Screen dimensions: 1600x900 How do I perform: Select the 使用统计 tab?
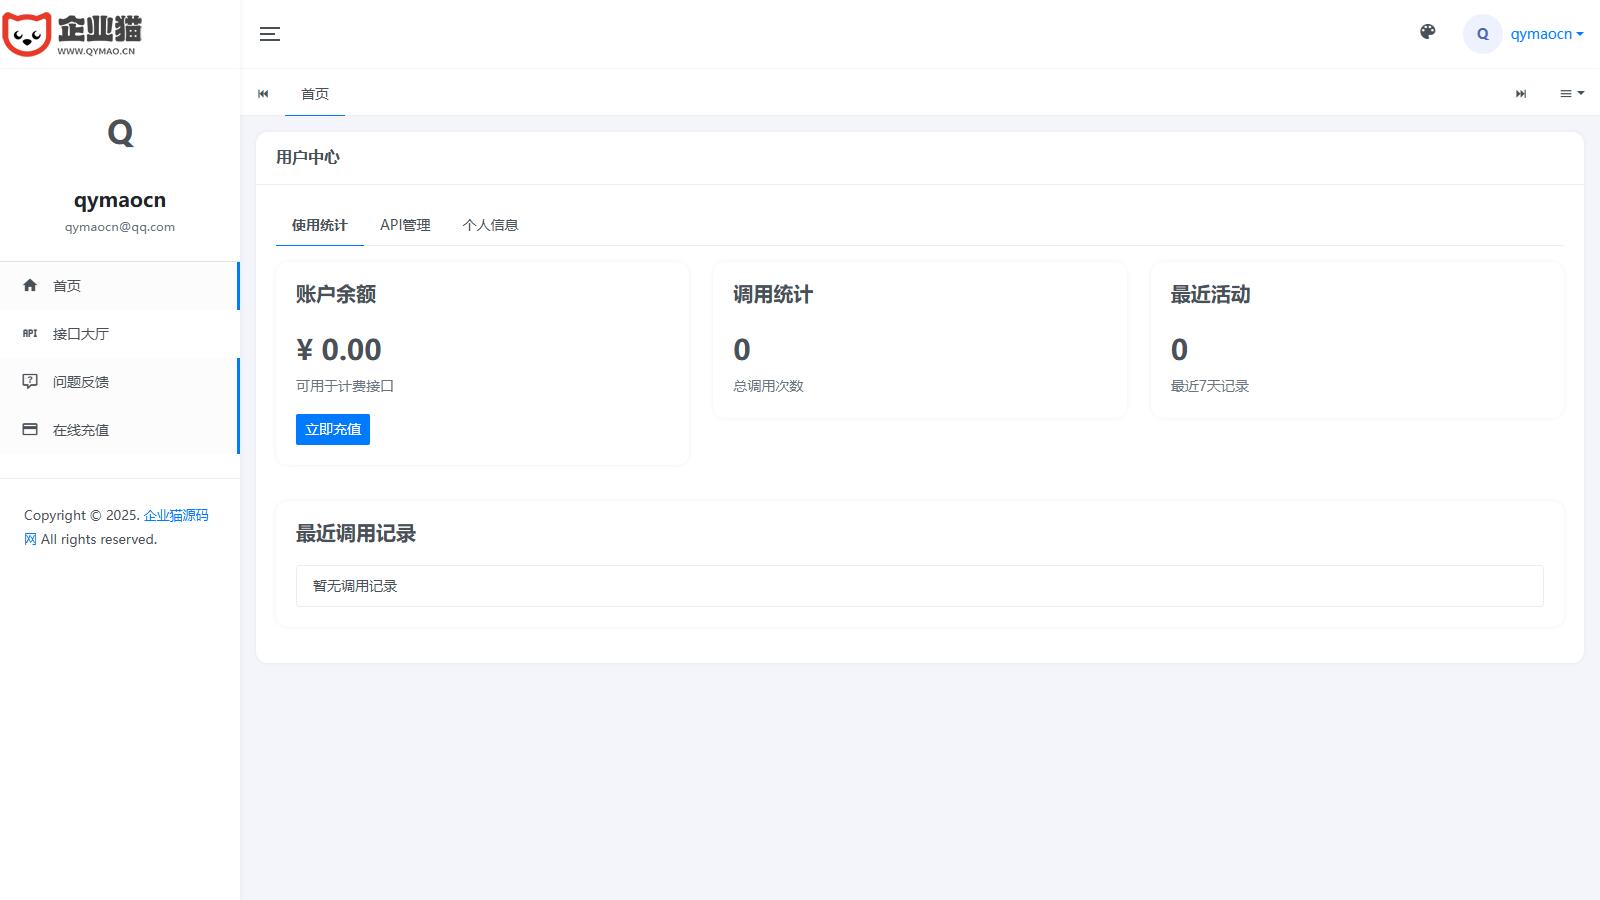pos(319,225)
